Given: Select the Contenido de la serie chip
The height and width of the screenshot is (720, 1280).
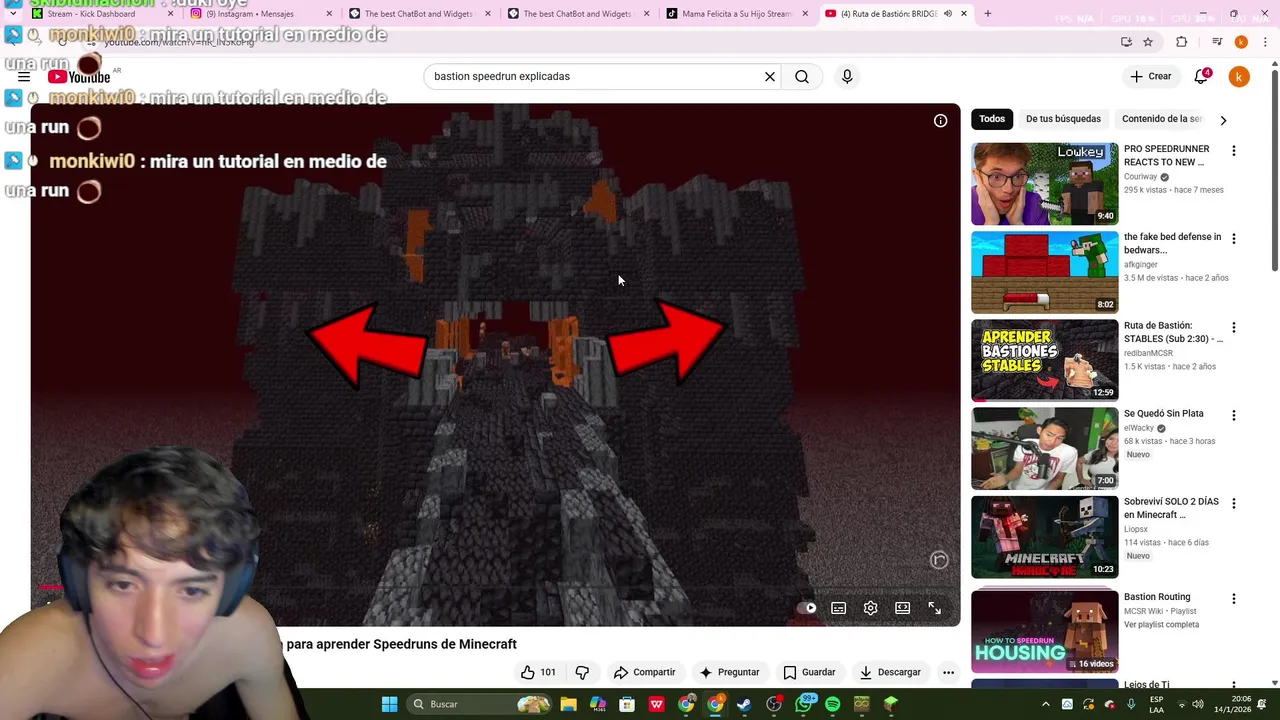Looking at the screenshot, I should tap(1161, 119).
